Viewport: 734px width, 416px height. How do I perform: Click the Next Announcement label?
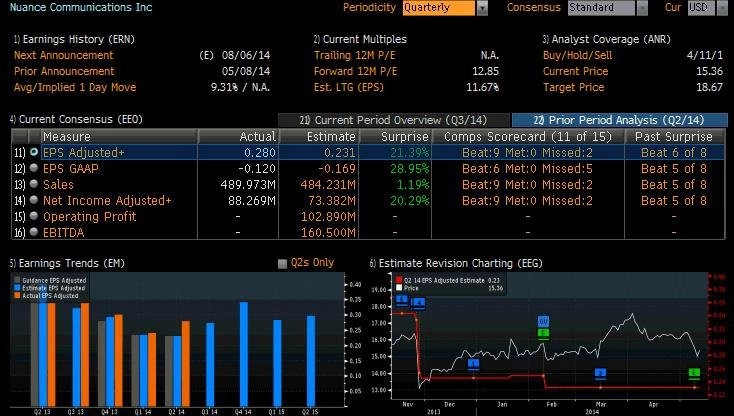[64, 55]
